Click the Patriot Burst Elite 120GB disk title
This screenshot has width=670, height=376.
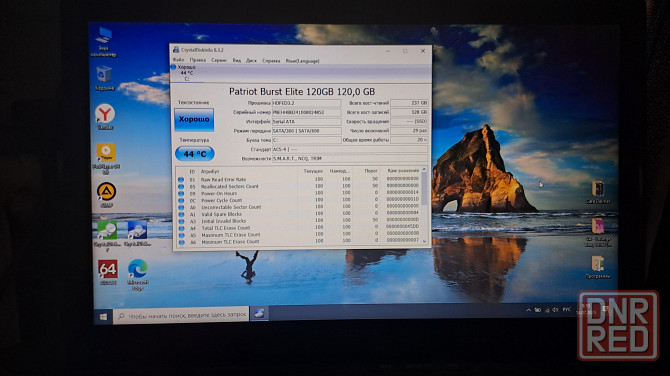[302, 91]
